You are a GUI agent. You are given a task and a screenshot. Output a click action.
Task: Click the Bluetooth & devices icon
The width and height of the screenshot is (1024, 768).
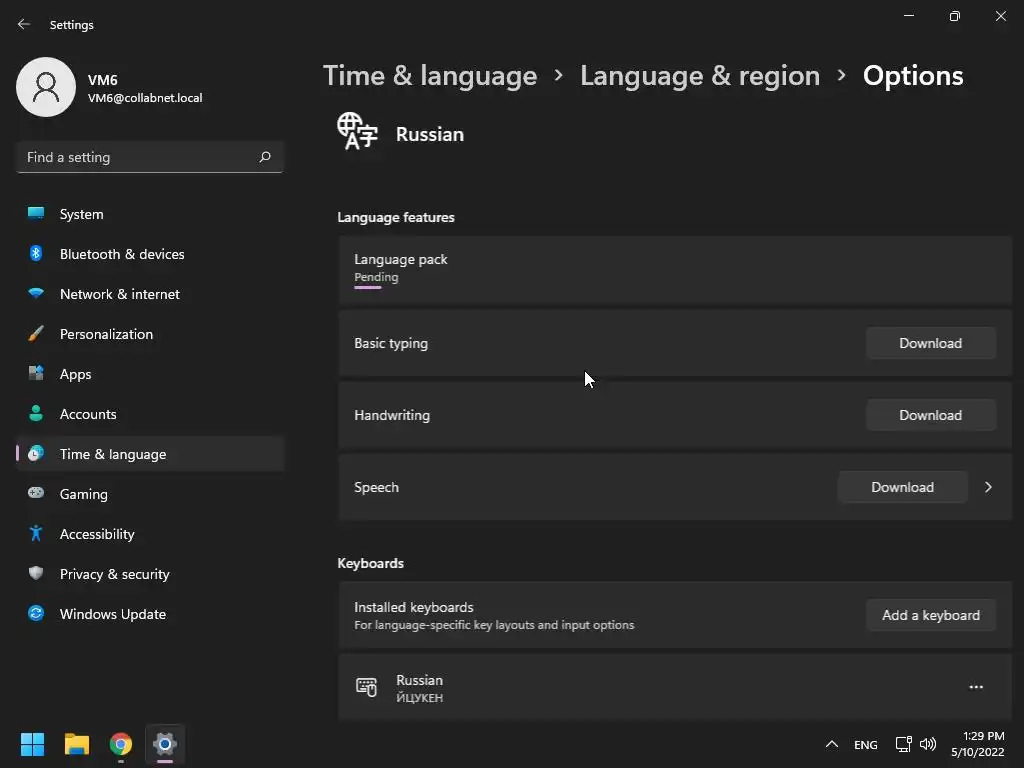36,254
